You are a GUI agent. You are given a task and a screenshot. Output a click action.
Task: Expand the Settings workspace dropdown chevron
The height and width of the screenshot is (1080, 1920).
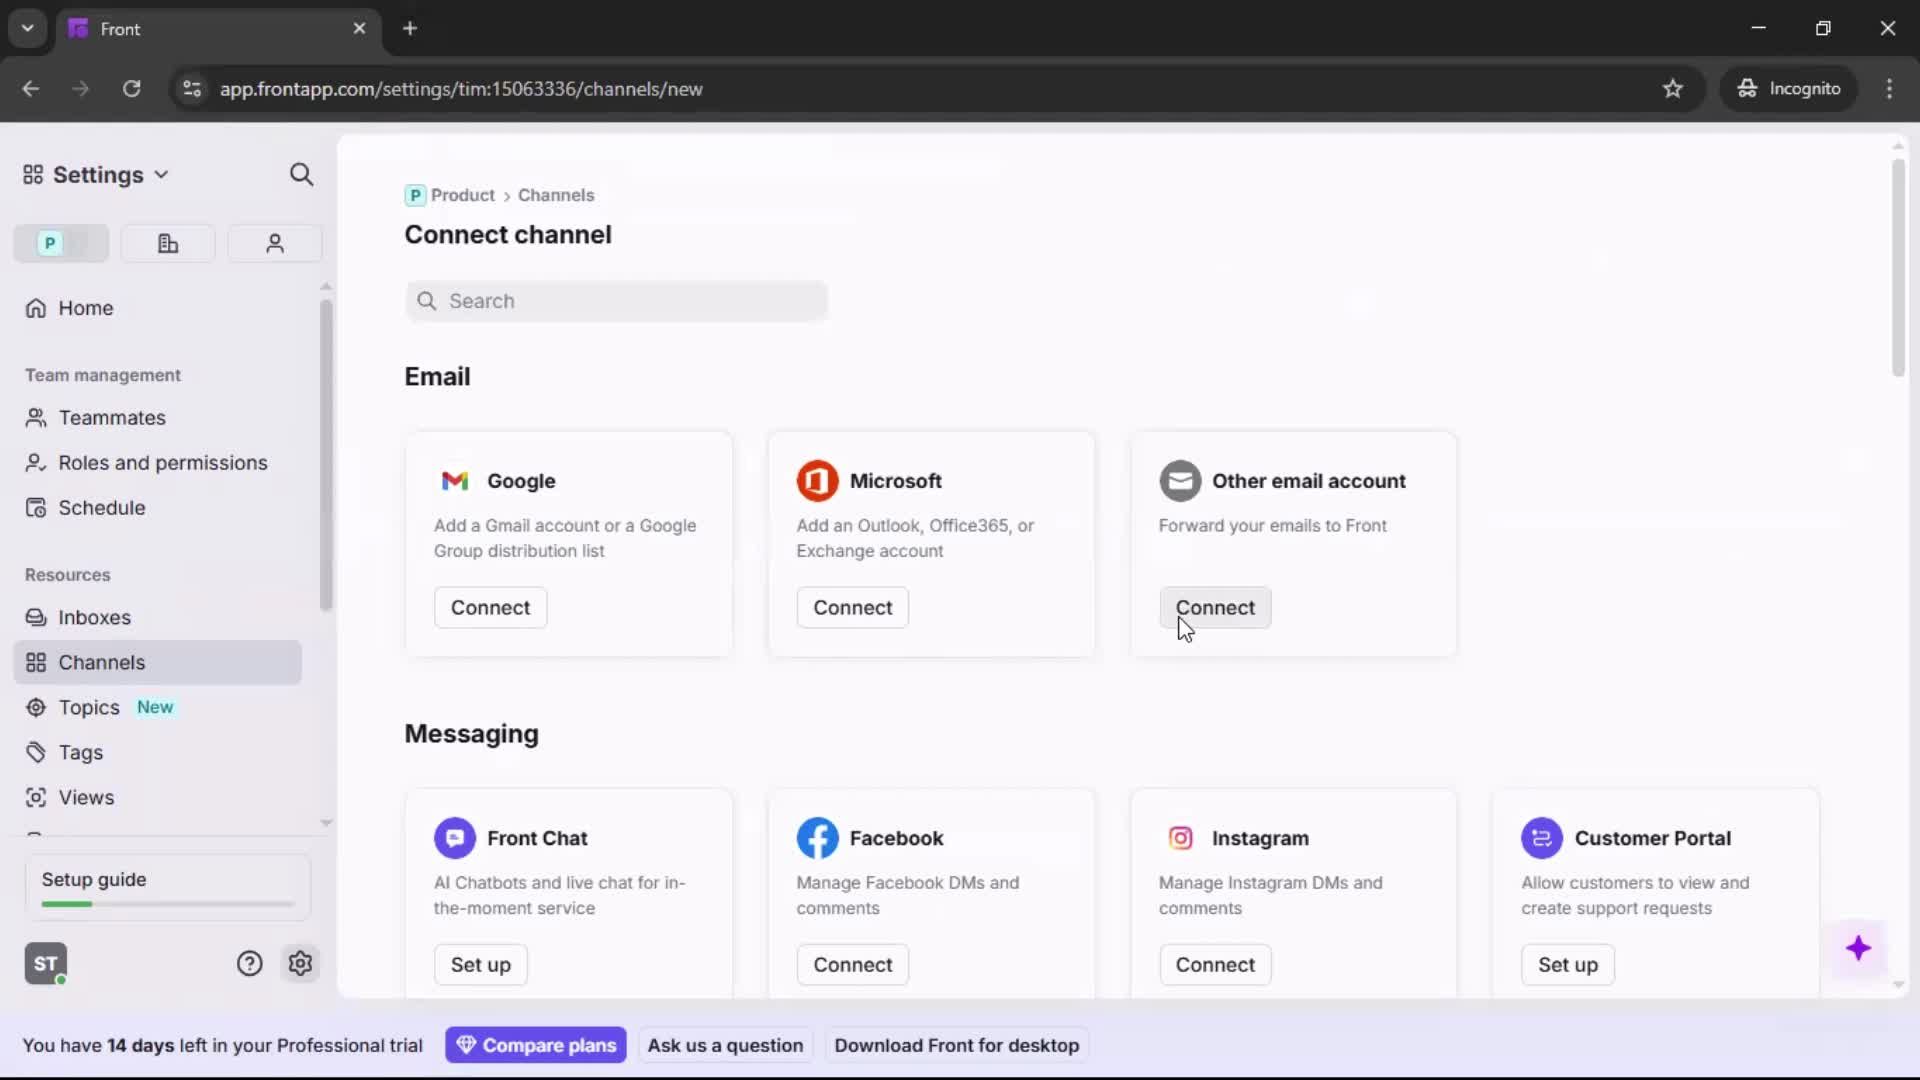click(162, 174)
